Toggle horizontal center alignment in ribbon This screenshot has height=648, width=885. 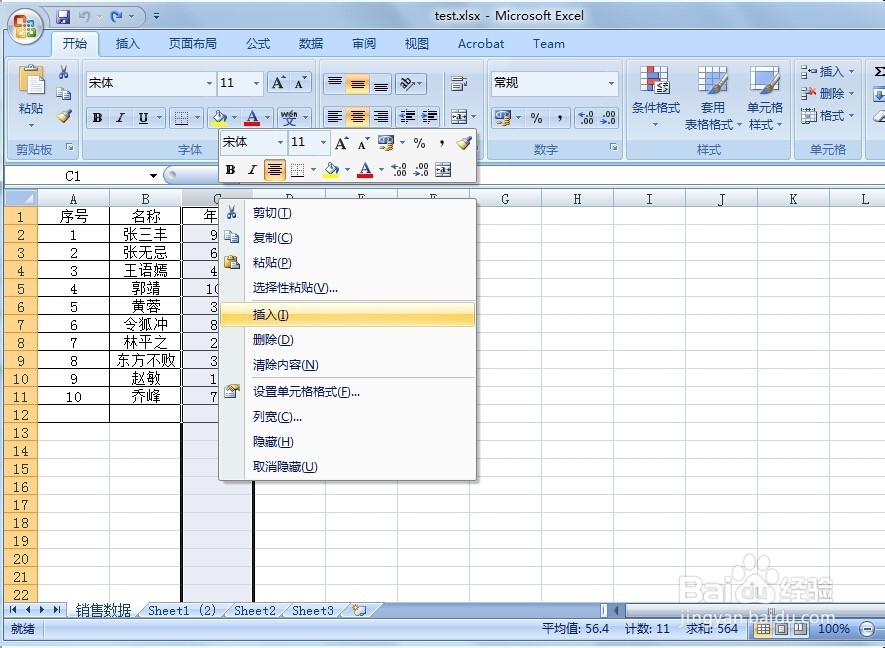coord(357,117)
